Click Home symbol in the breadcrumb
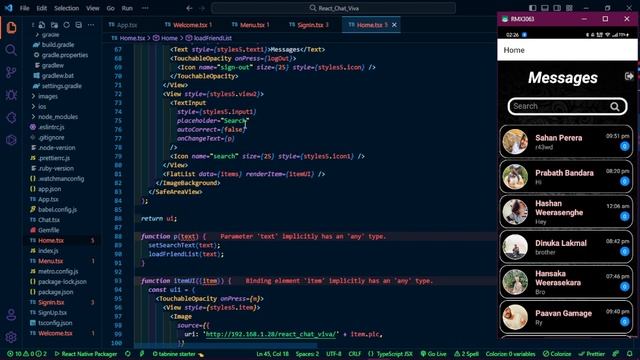Screen dimensions: 640x360 tap(169, 38)
